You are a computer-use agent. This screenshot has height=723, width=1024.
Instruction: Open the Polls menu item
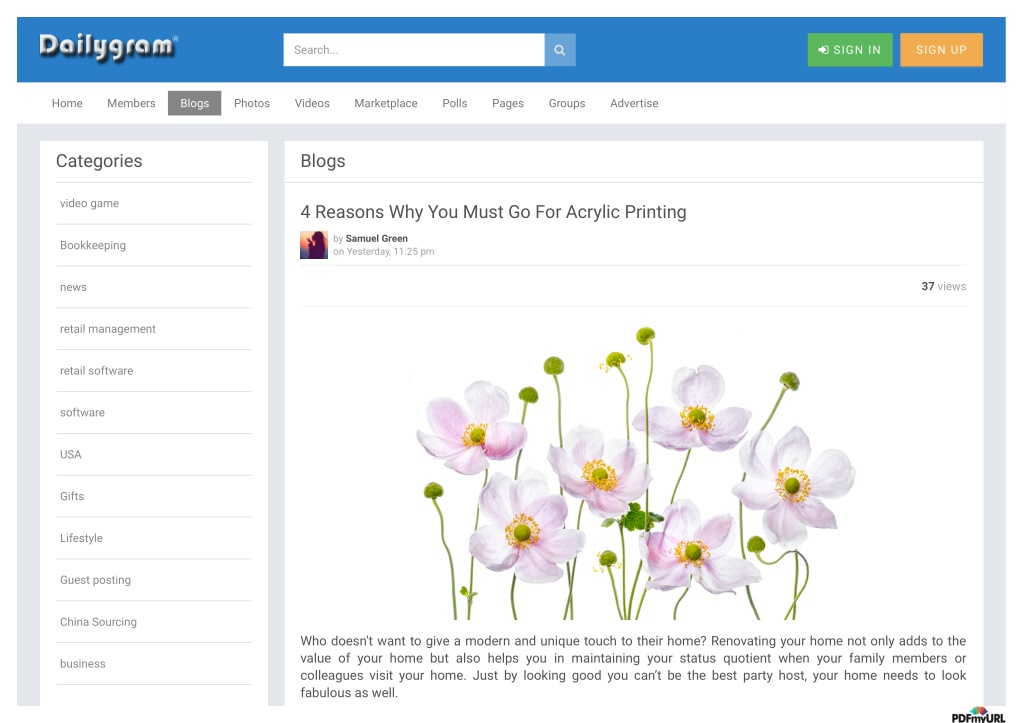tap(455, 103)
